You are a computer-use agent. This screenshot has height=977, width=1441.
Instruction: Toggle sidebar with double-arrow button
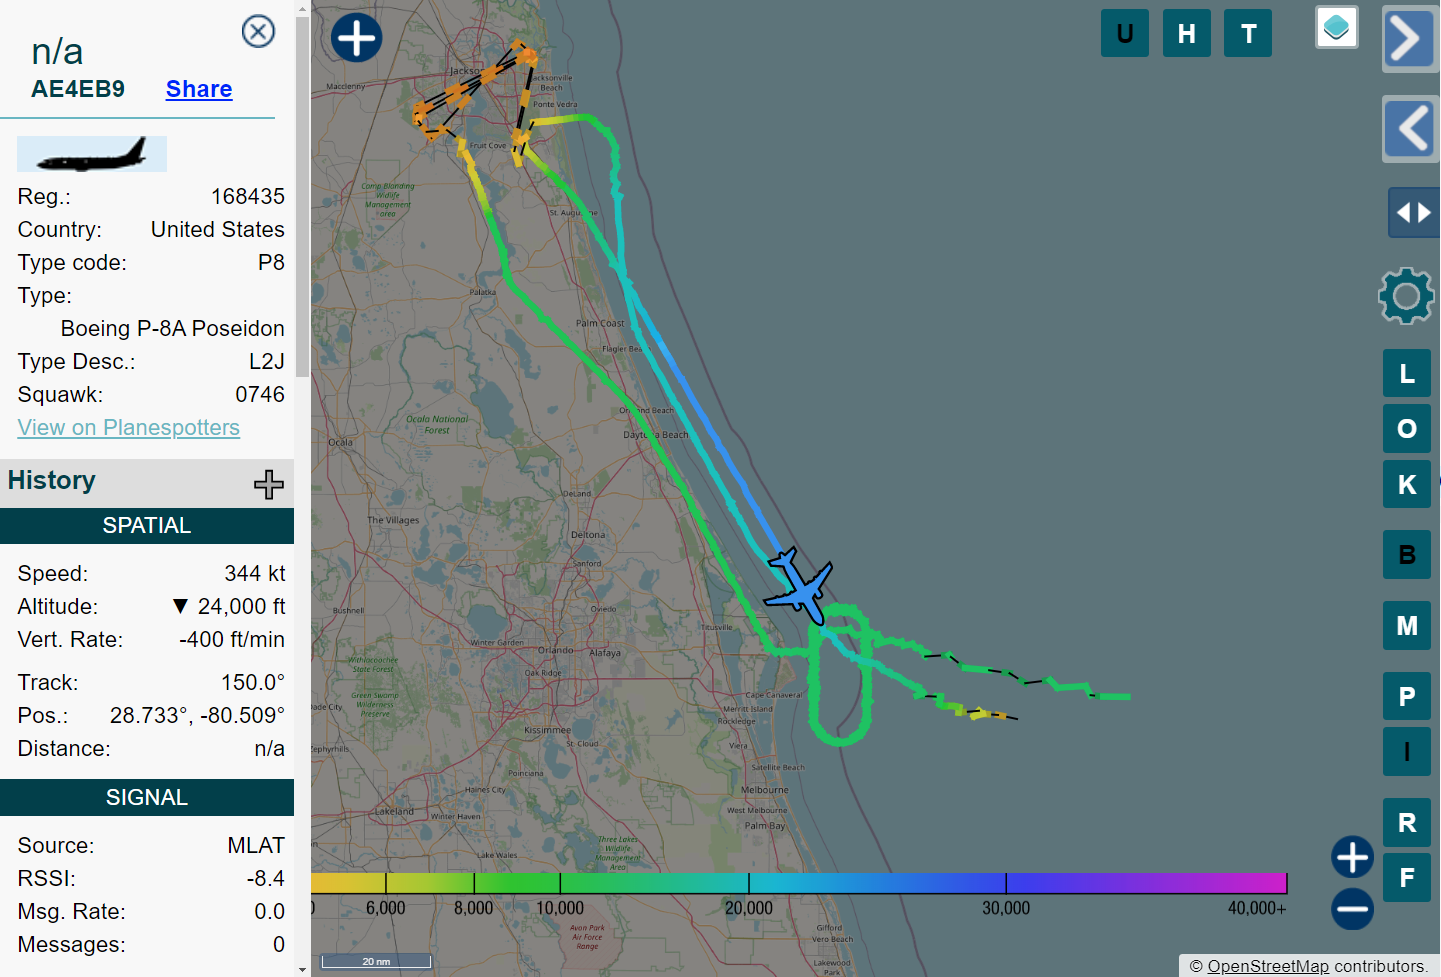1414,212
